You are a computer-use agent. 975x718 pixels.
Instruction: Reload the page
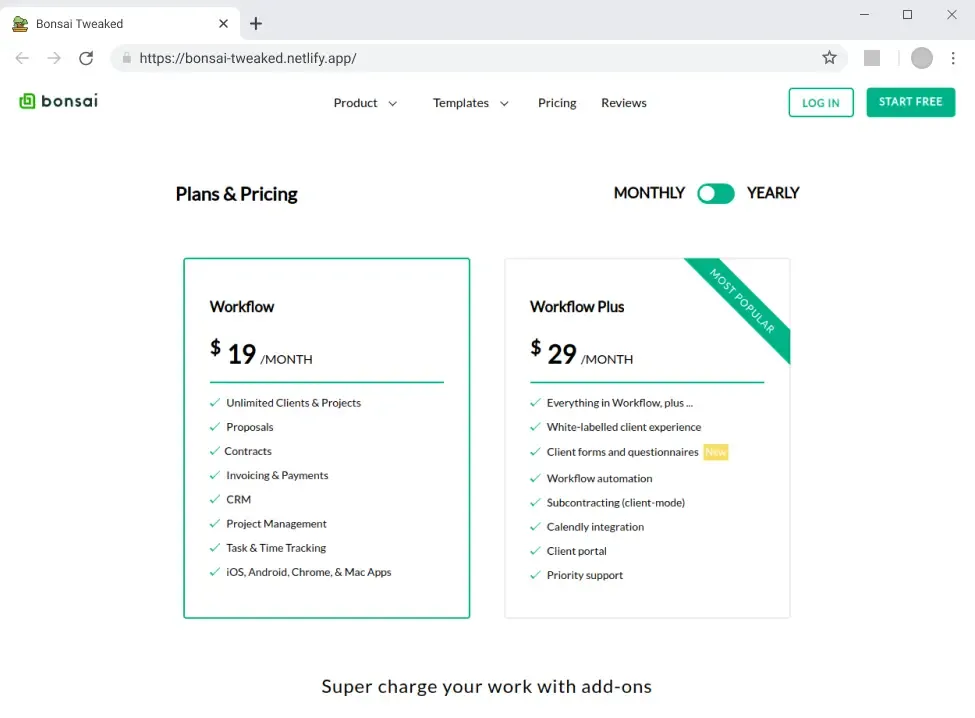click(x=86, y=58)
